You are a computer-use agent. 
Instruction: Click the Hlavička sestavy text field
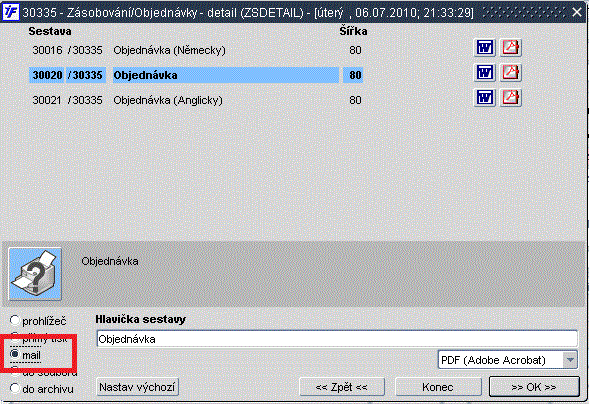(337, 339)
